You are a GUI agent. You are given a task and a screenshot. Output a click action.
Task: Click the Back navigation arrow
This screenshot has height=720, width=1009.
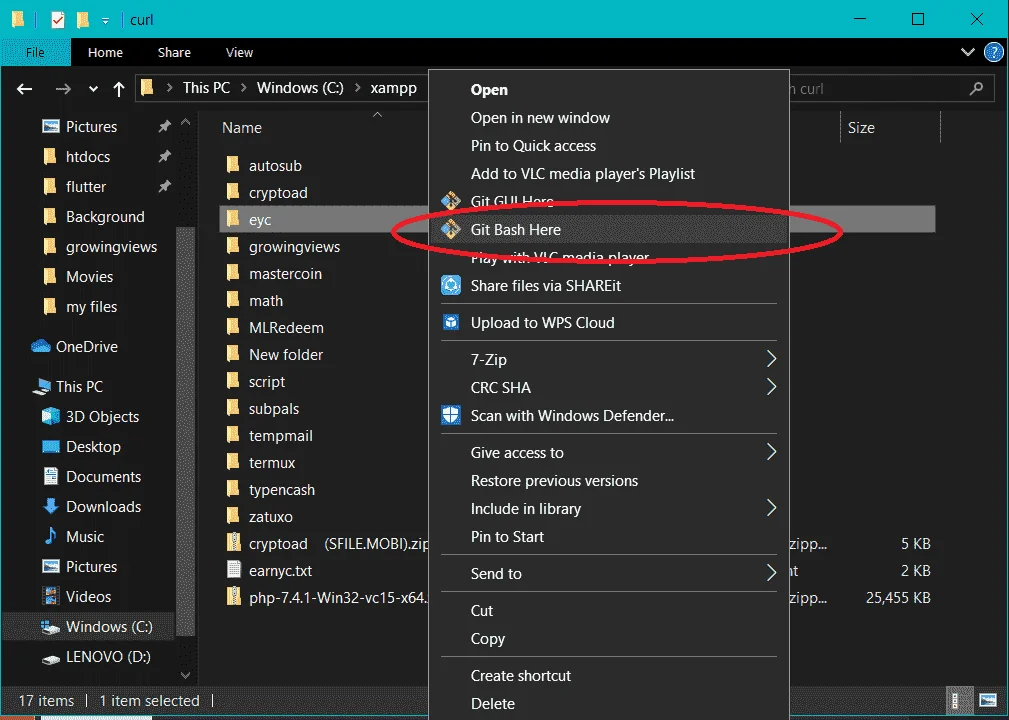click(24, 89)
